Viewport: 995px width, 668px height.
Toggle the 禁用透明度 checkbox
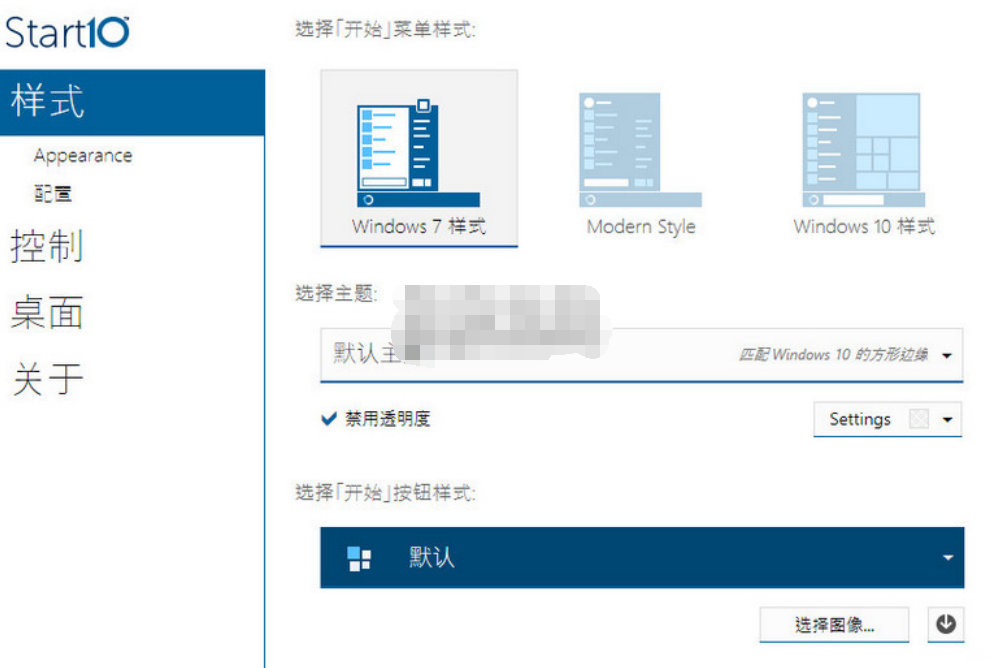coord(328,419)
